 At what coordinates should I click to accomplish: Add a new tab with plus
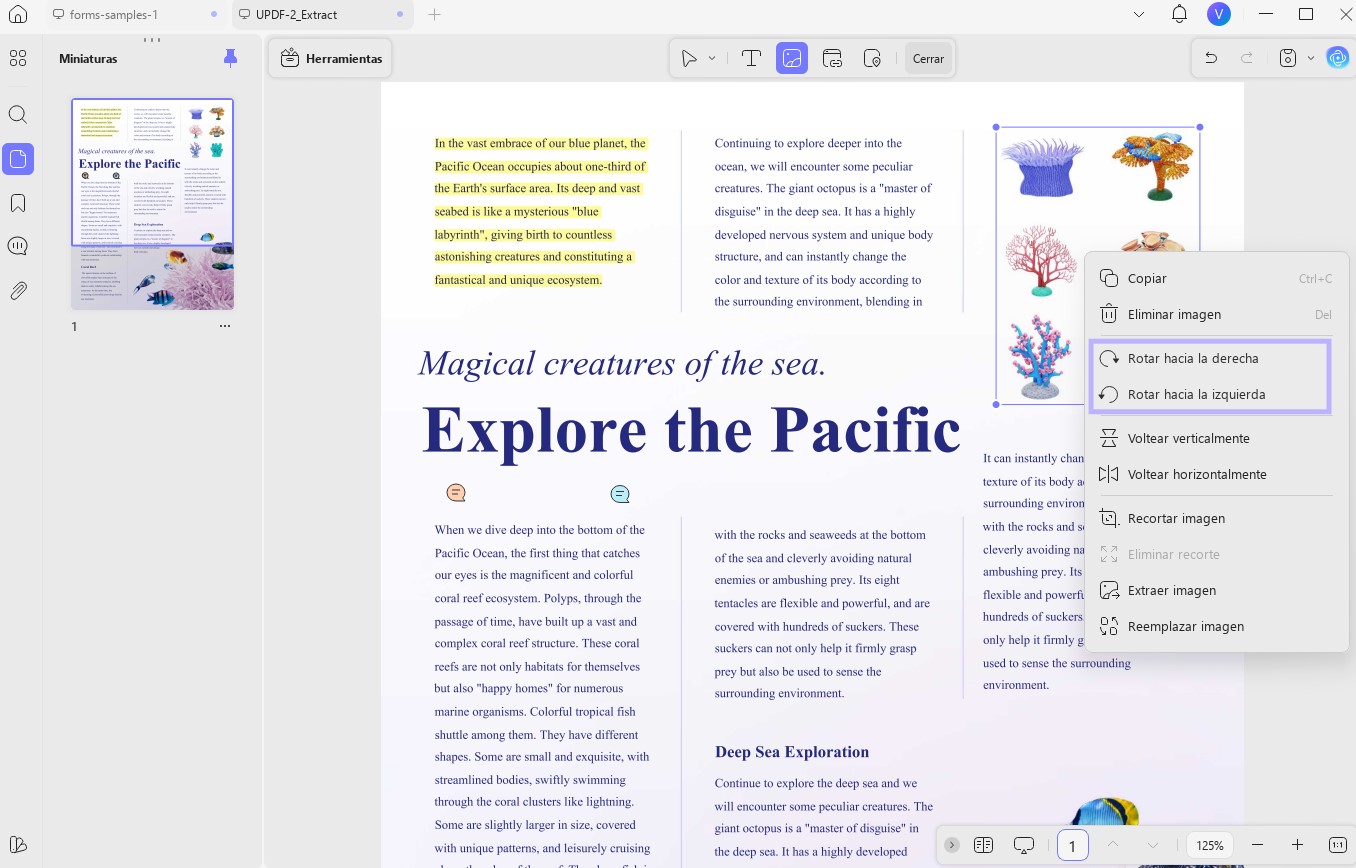click(434, 15)
